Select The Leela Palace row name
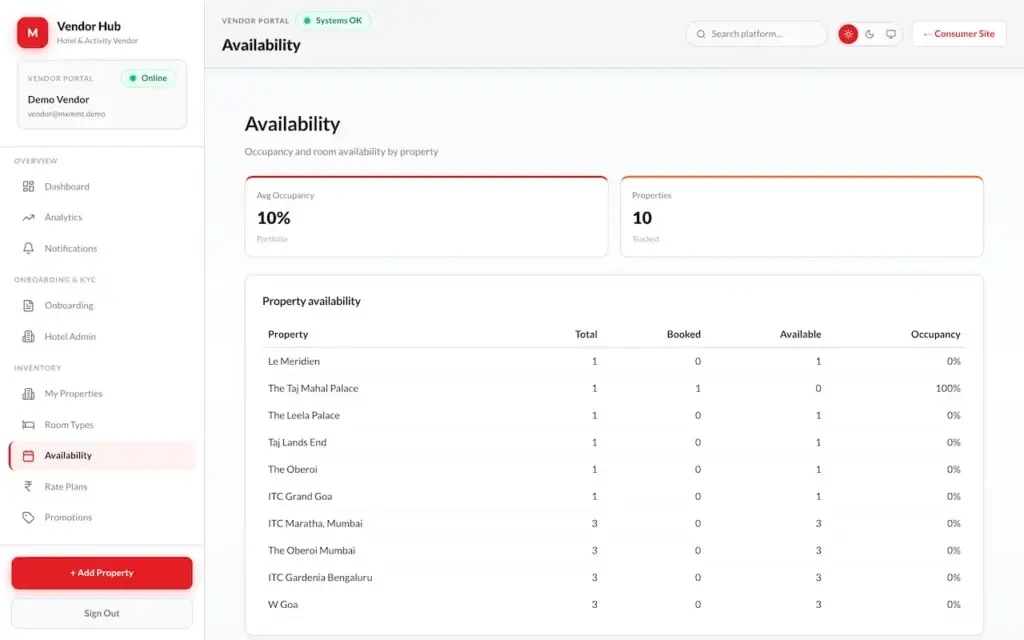Screen dimensions: 1024x640 [x=304, y=415]
